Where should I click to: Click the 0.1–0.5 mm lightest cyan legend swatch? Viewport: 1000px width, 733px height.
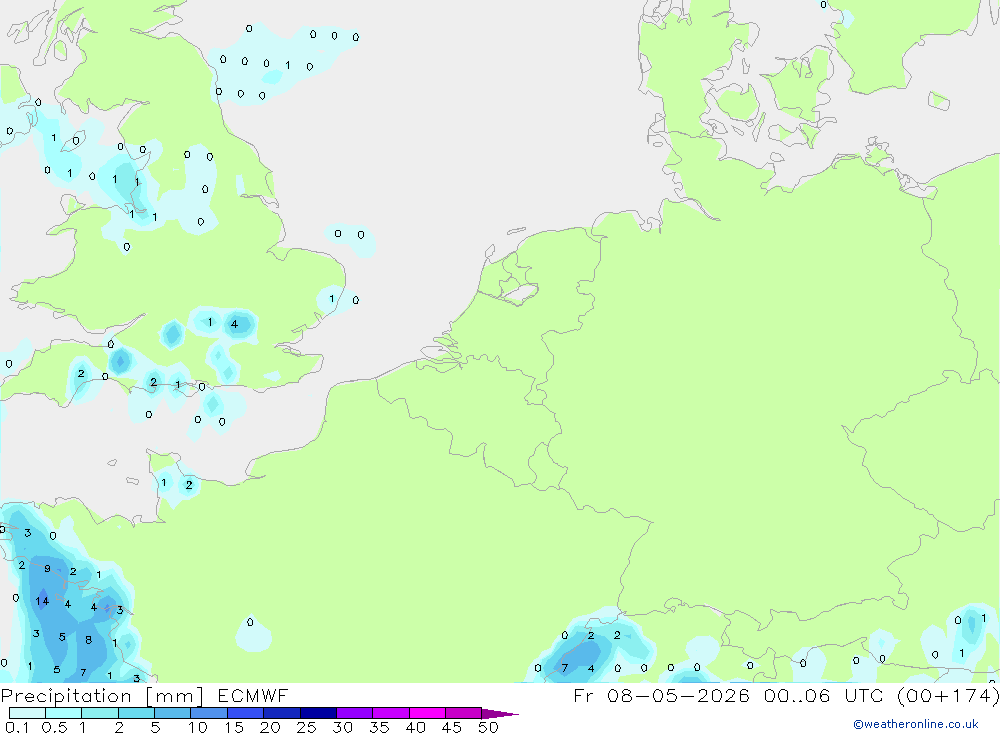tap(27, 713)
